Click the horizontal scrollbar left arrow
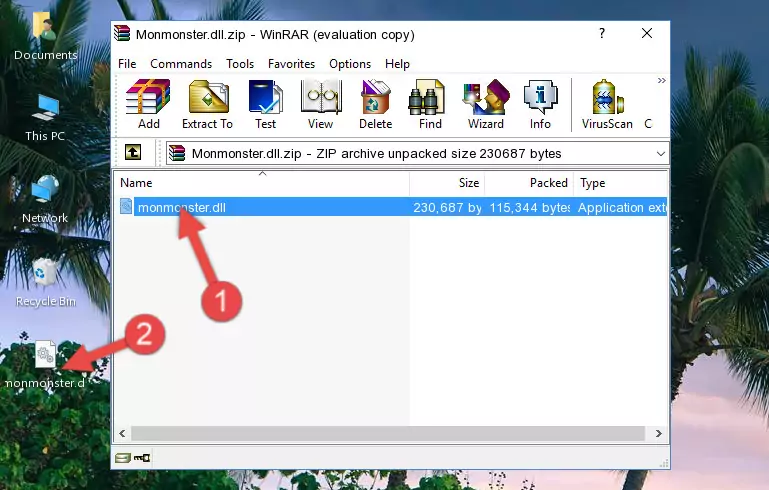This screenshot has width=769, height=490. pos(122,434)
